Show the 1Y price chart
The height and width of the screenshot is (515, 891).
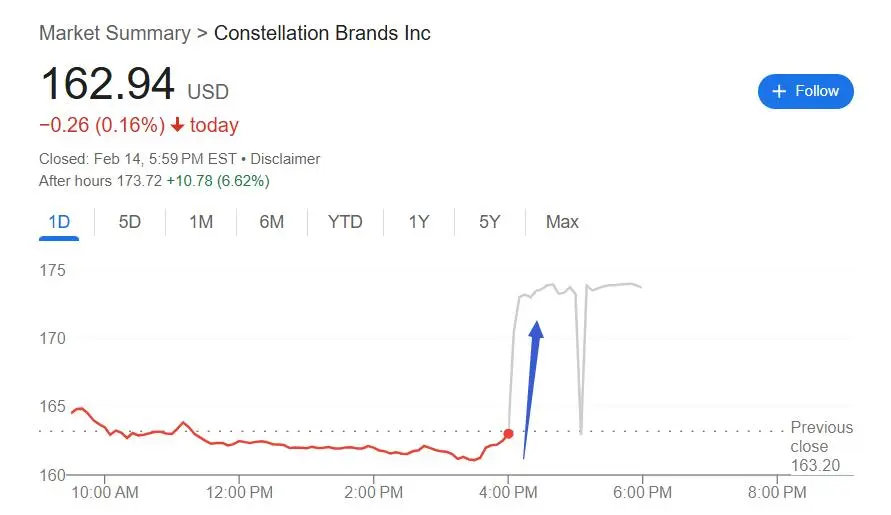pos(419,222)
